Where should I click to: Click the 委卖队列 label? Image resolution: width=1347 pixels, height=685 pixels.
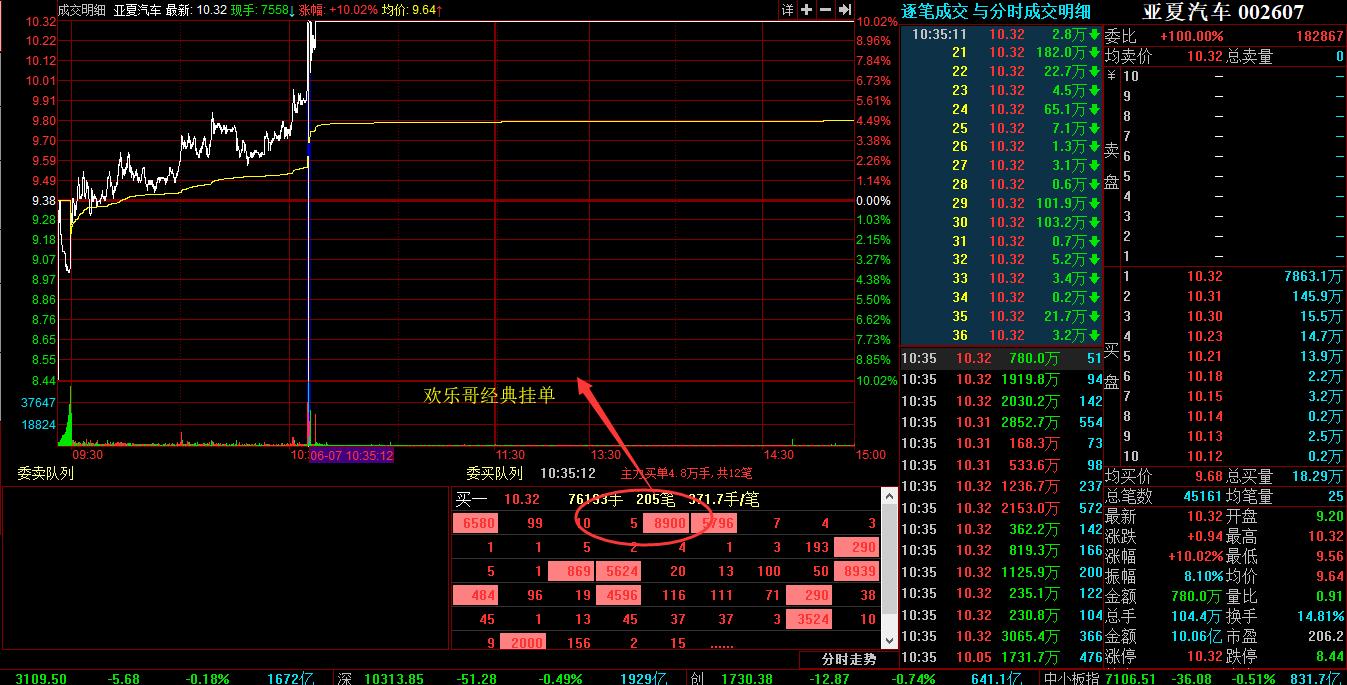click(x=45, y=473)
